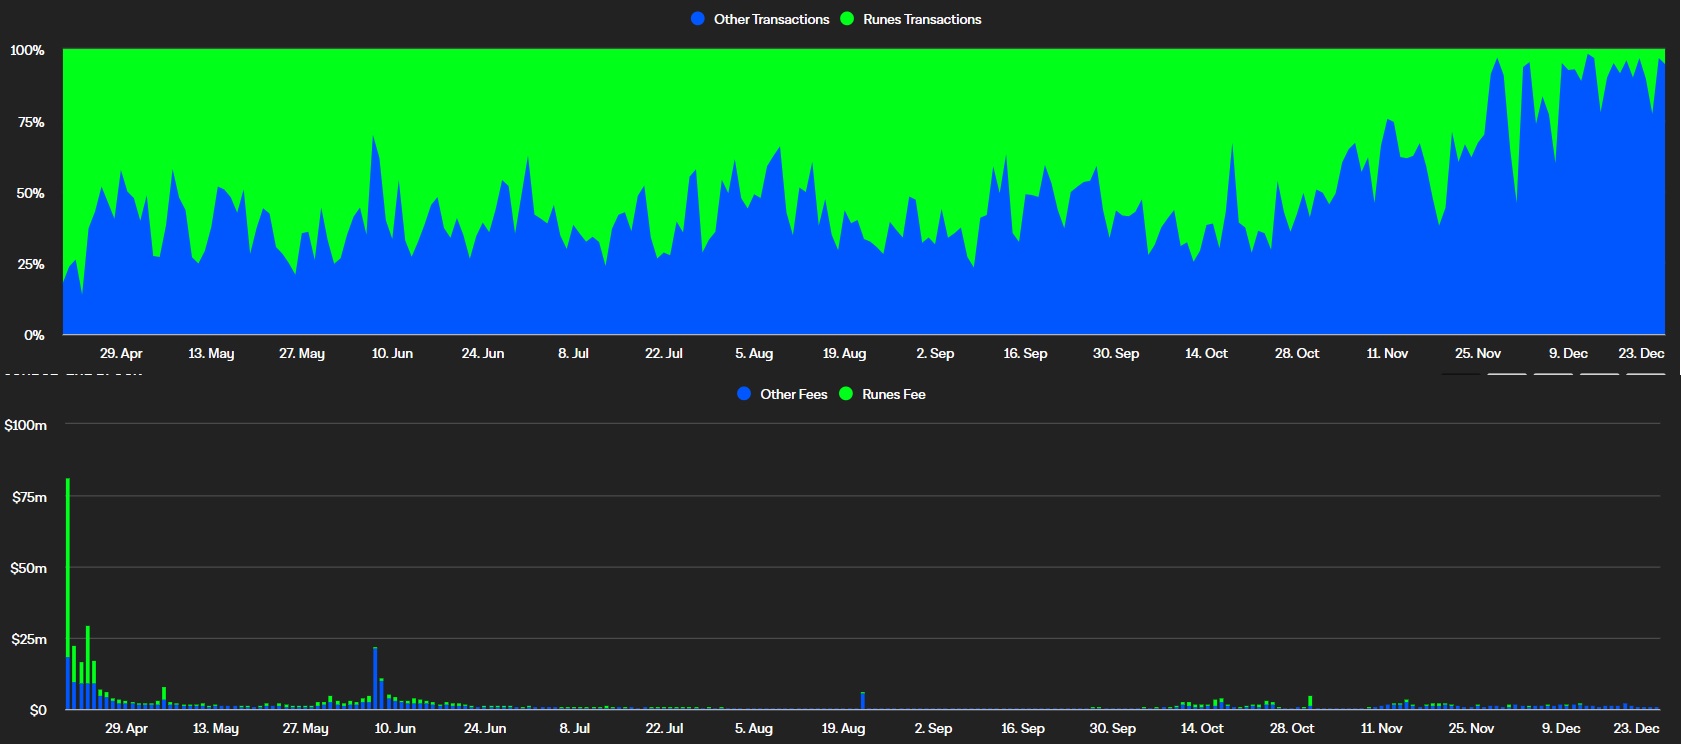Click the 100% y-axis label
This screenshot has width=1681, height=748.
pos(27,50)
